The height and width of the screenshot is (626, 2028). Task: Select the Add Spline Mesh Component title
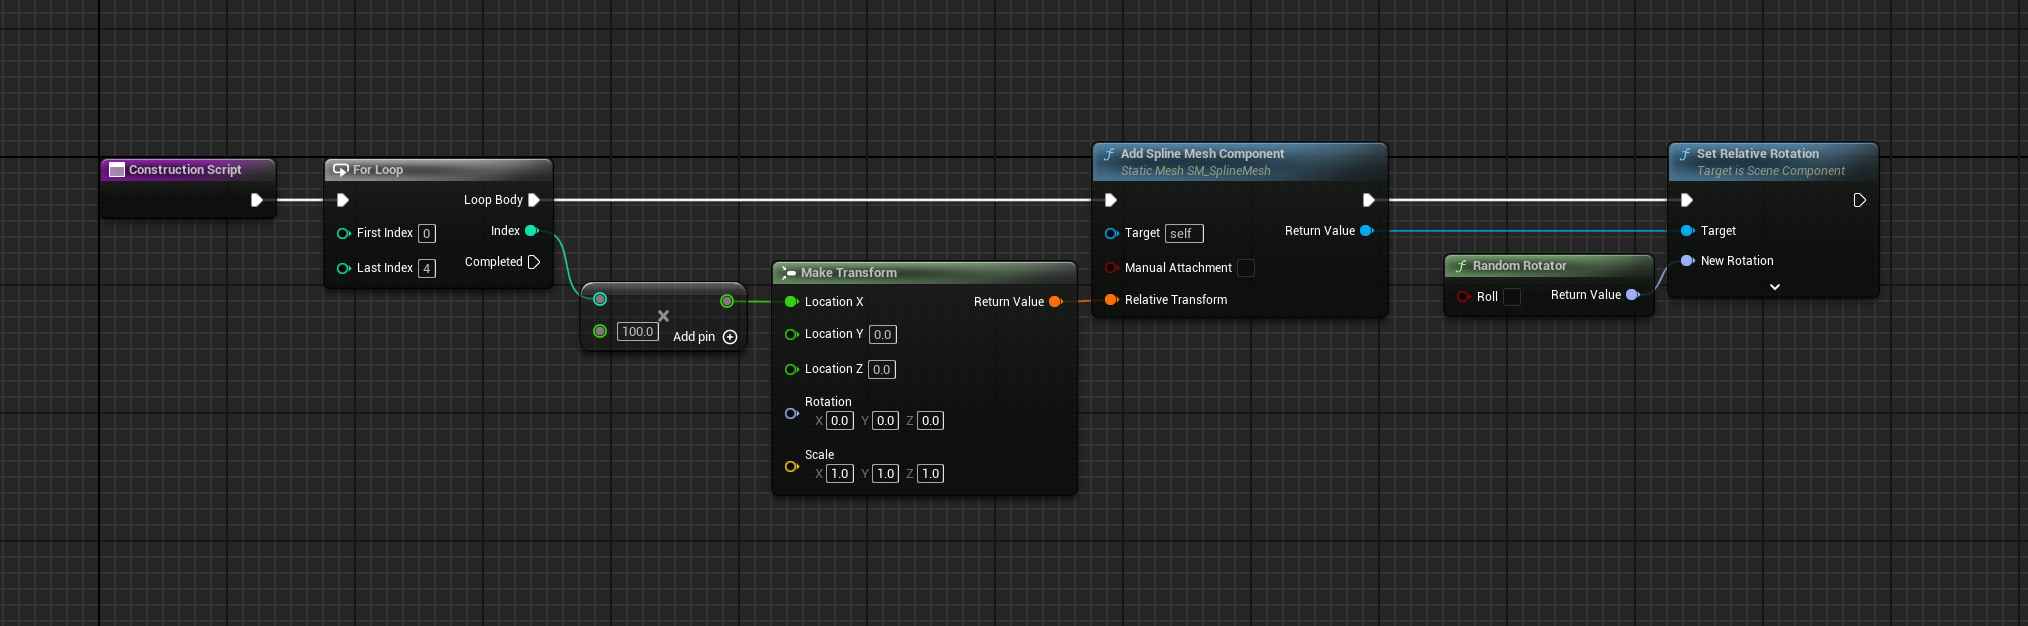click(x=1202, y=154)
